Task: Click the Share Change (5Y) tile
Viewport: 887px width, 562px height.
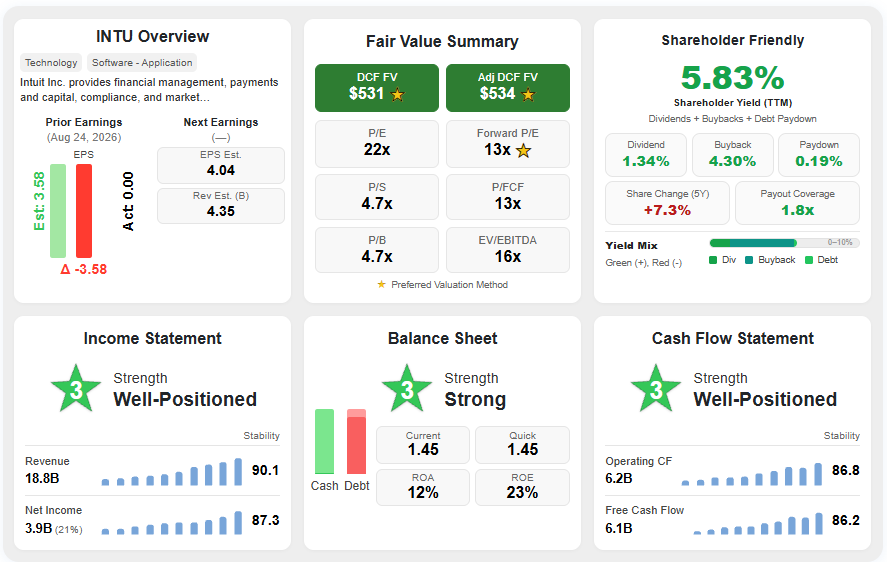Action: [x=668, y=203]
